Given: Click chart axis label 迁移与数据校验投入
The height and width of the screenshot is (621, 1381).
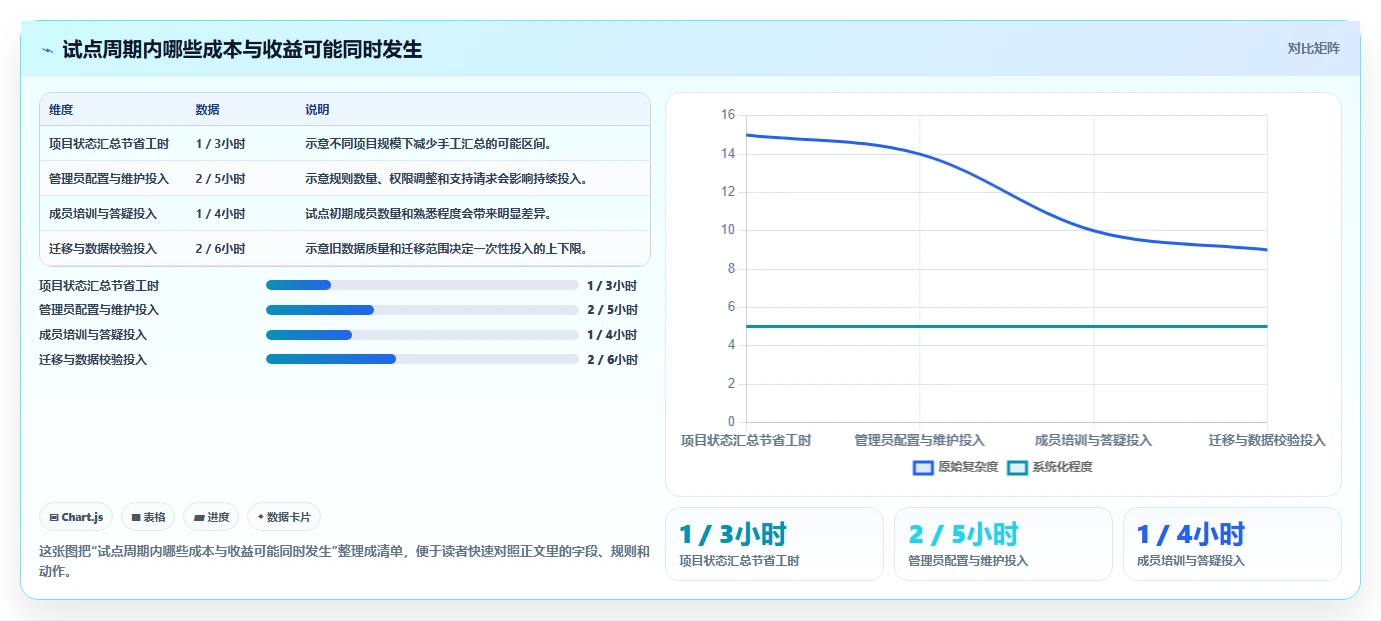Looking at the screenshot, I should coord(1267,440).
